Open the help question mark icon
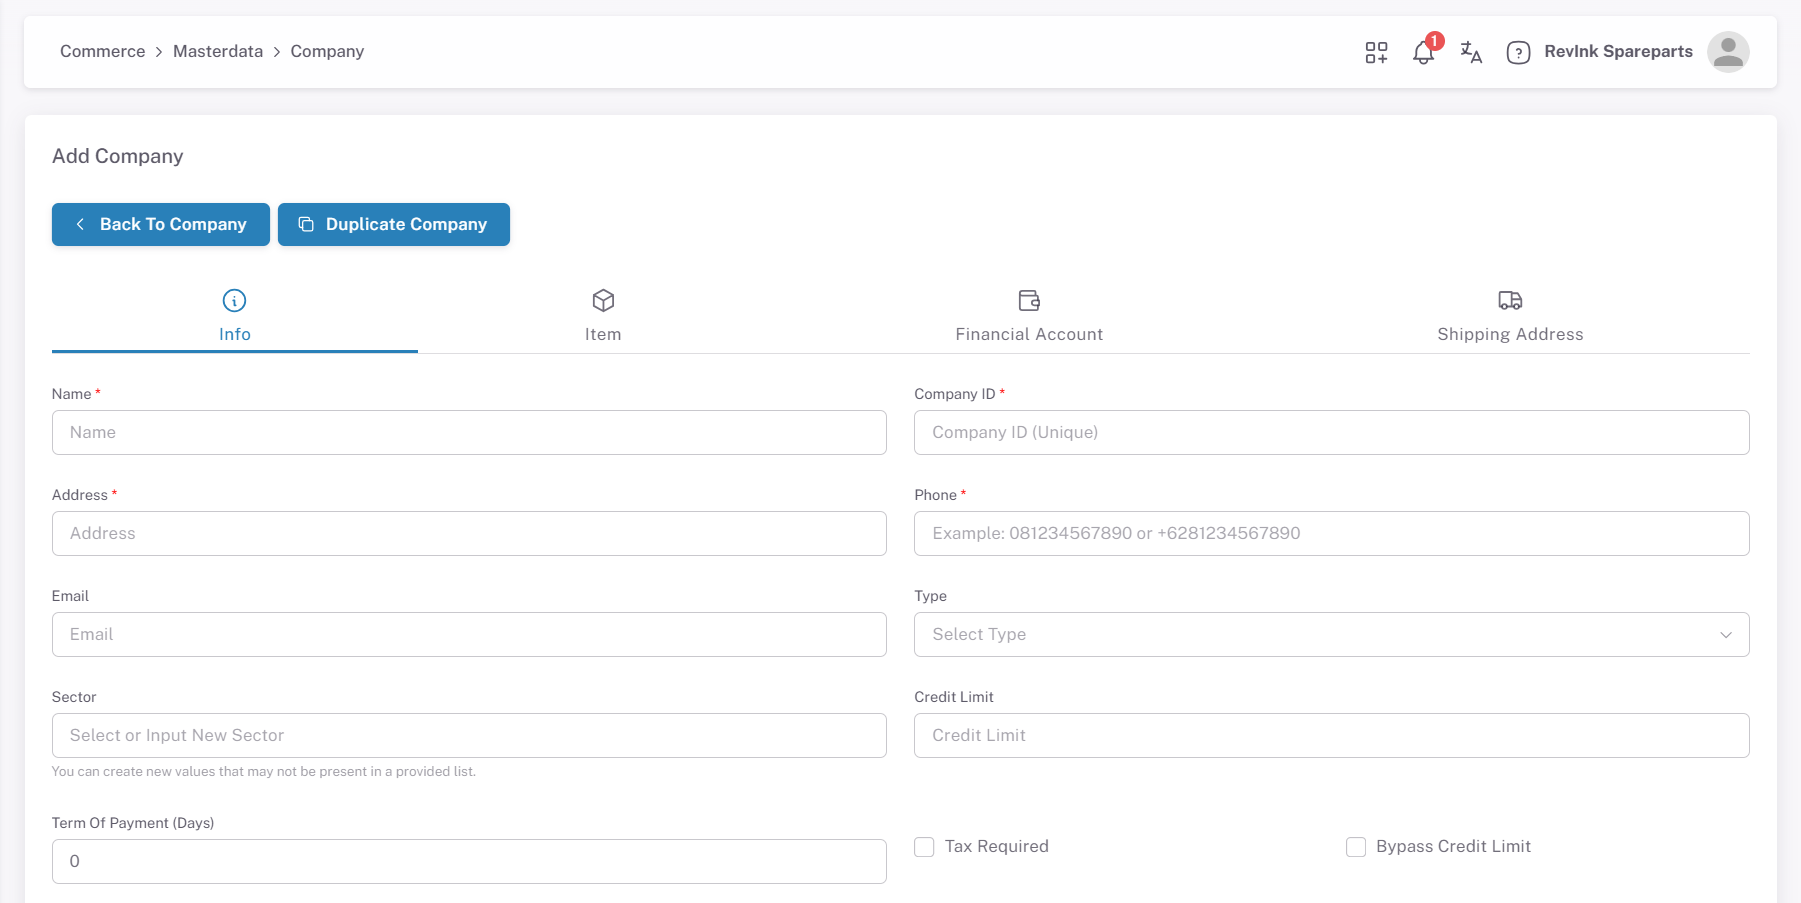 click(x=1518, y=53)
